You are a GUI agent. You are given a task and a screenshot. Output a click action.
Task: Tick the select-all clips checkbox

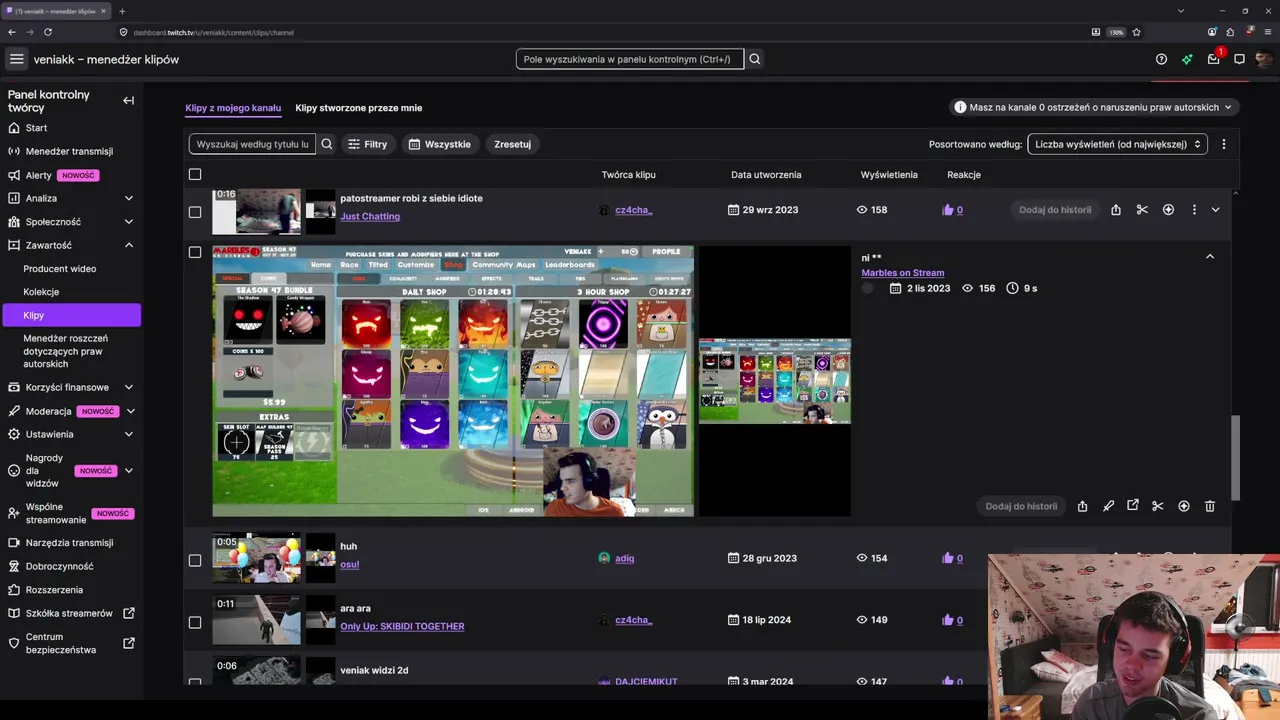195,174
